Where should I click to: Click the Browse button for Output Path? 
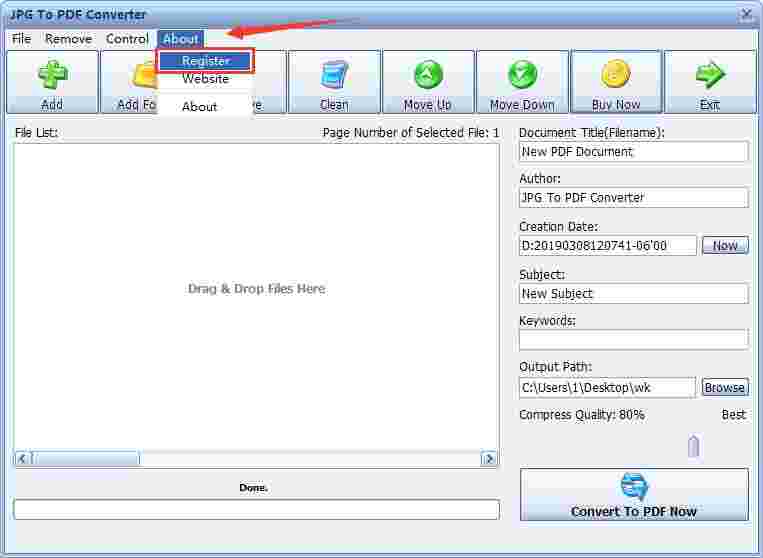[725, 388]
